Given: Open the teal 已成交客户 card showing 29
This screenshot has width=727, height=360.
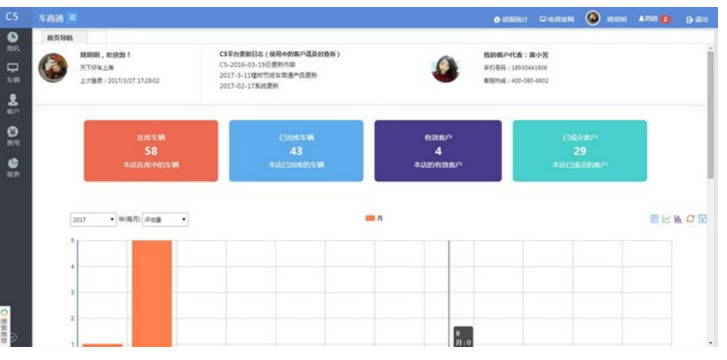Looking at the screenshot, I should point(580,151).
